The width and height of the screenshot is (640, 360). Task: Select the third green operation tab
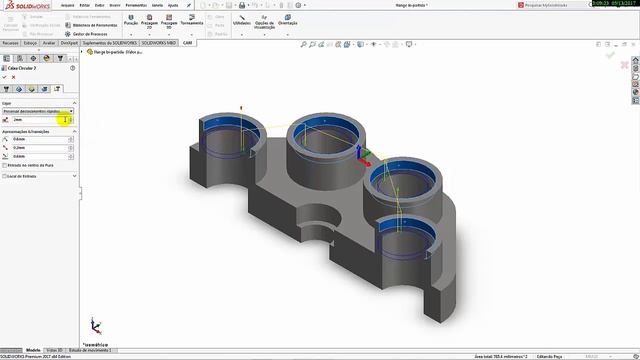click(31, 89)
